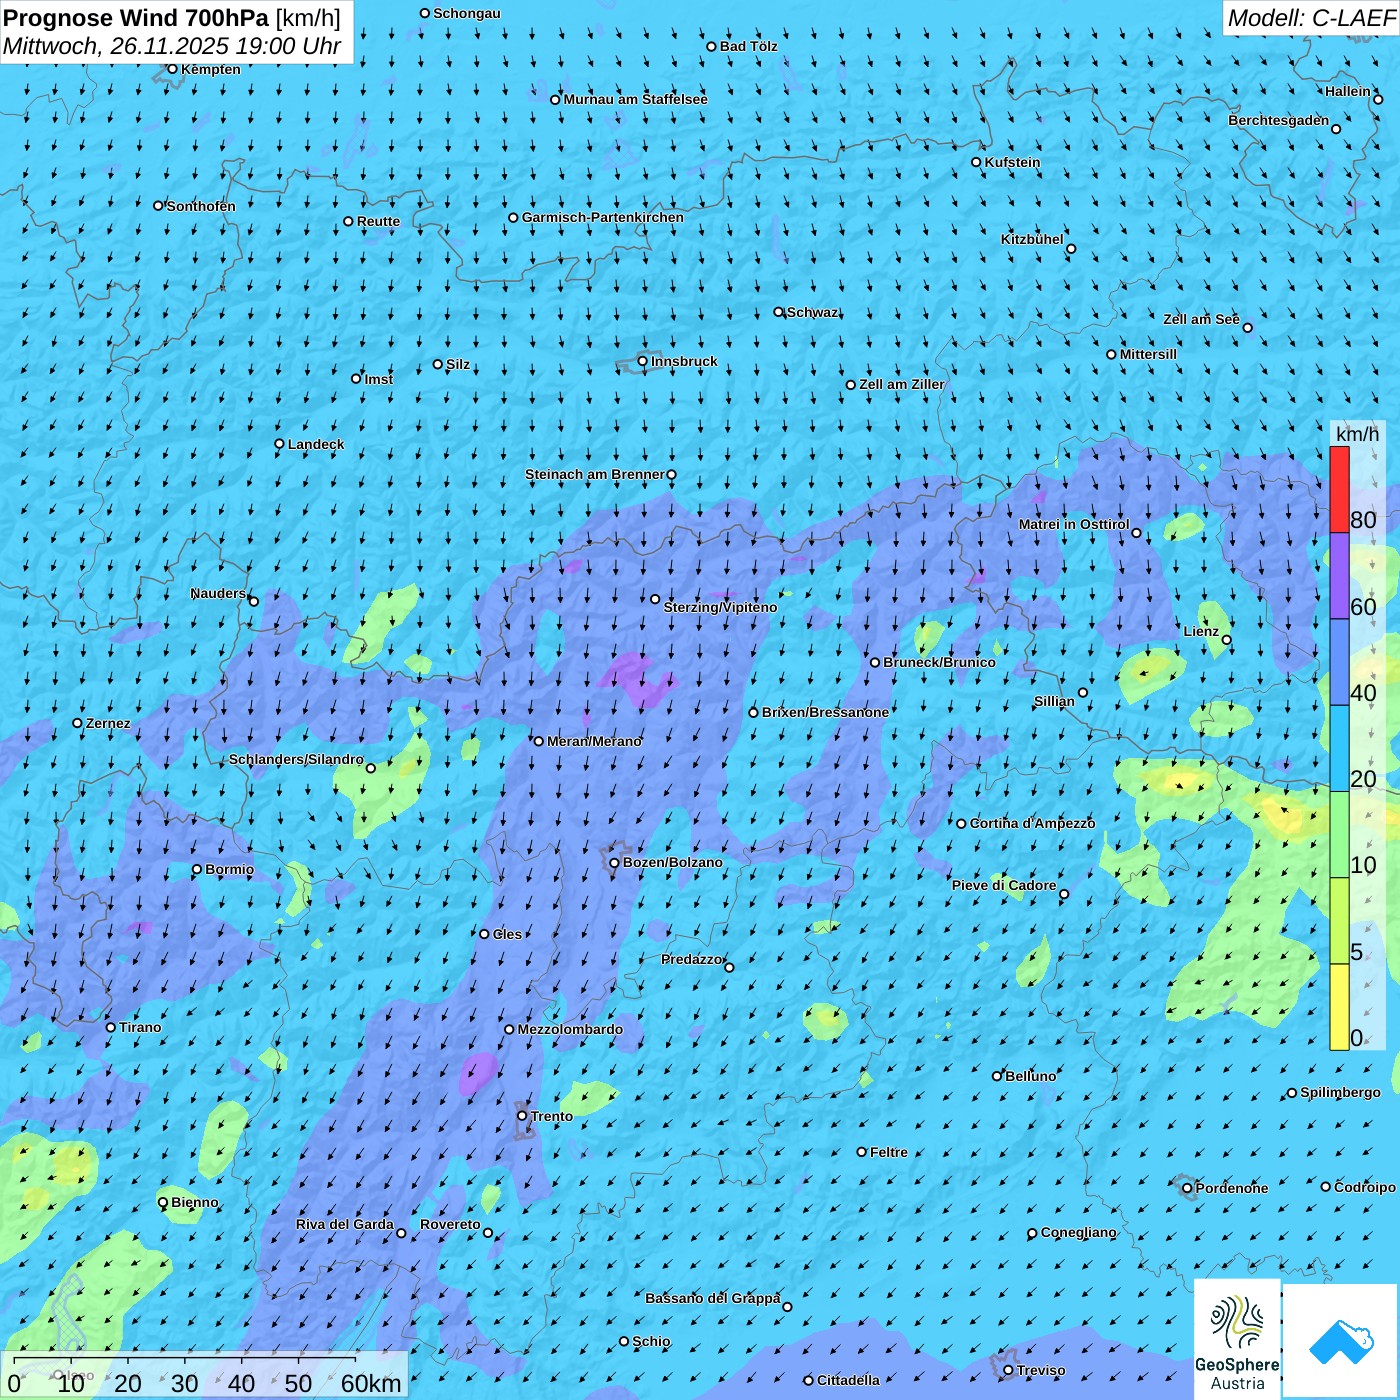Click the Belluno city marker
Image resolution: width=1400 pixels, height=1400 pixels.
coord(997,1076)
